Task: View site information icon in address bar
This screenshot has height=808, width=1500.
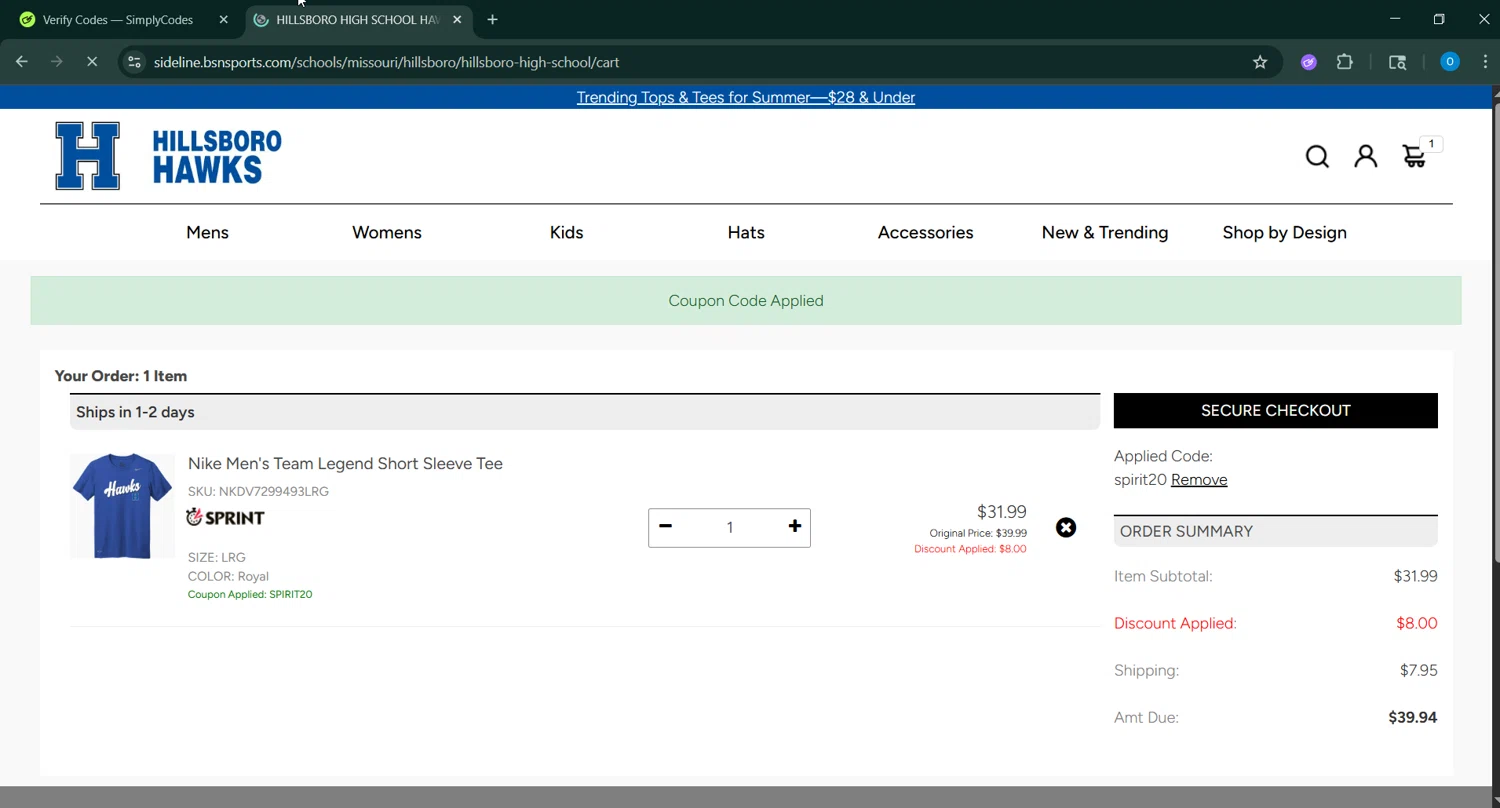Action: (134, 62)
